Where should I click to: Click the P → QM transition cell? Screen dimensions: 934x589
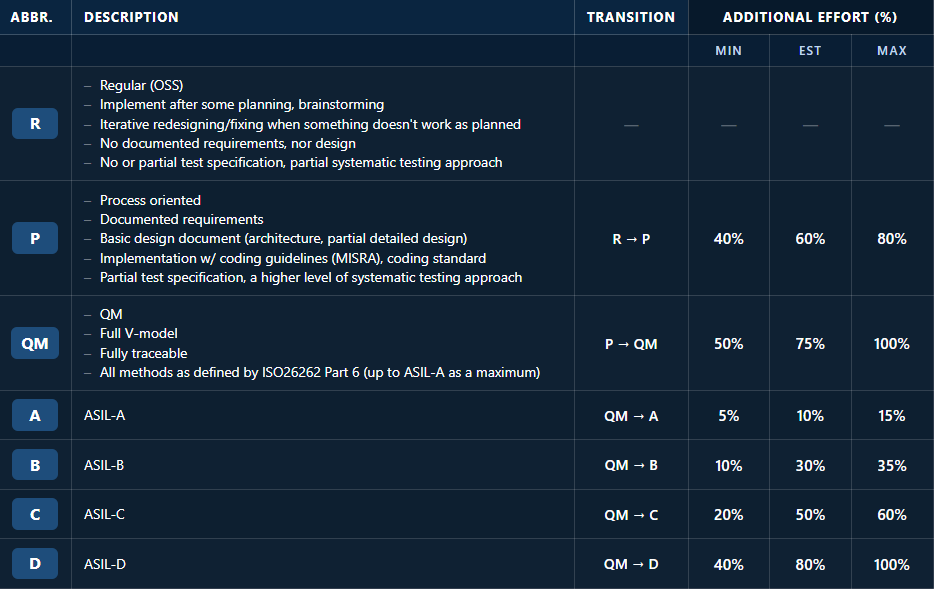(631, 344)
